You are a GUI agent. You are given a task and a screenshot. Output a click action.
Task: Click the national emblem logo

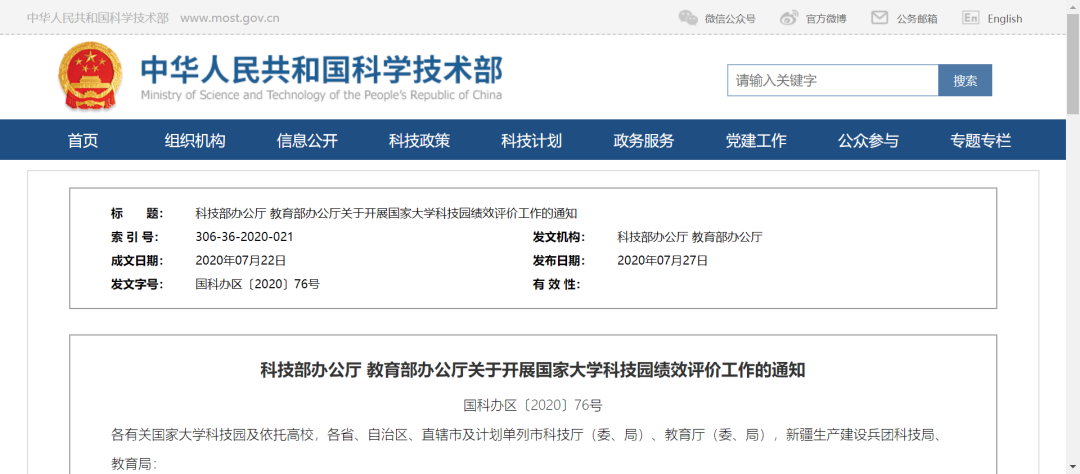click(x=90, y=75)
